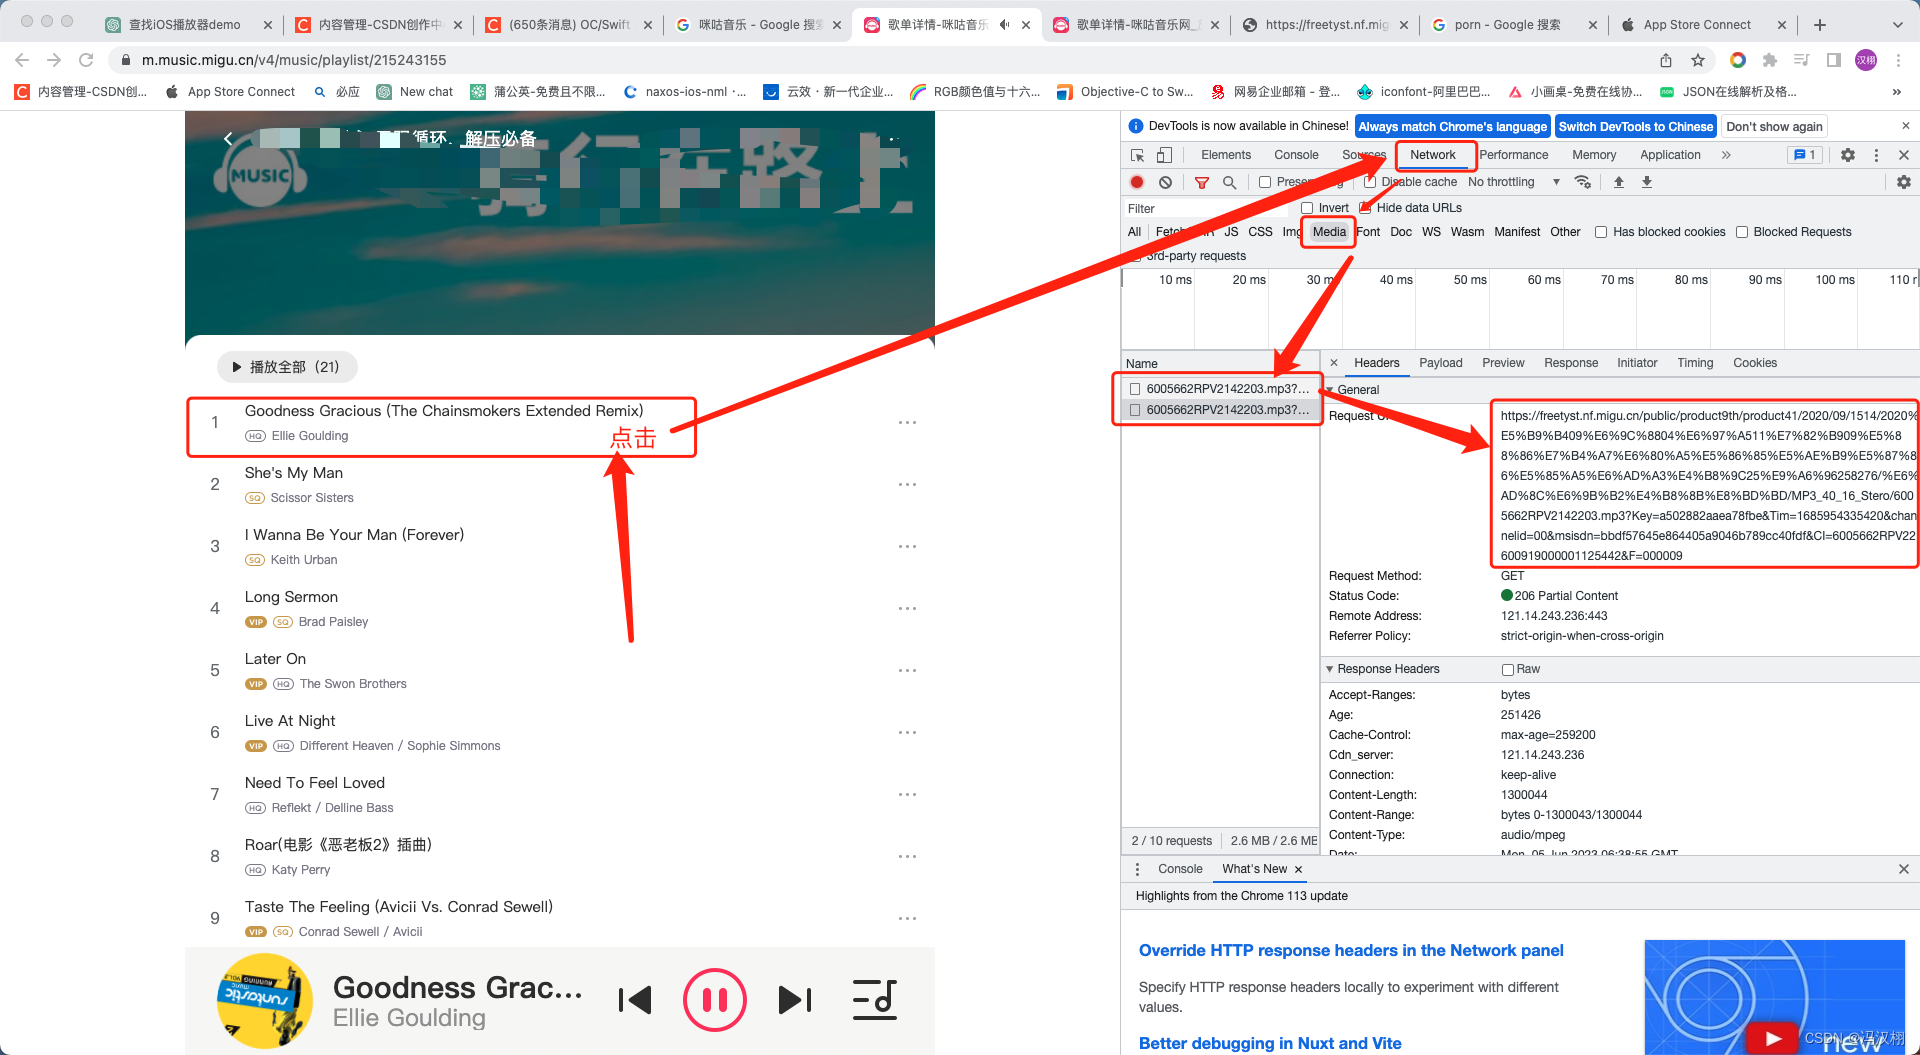Click the browser address bar URL

point(294,60)
